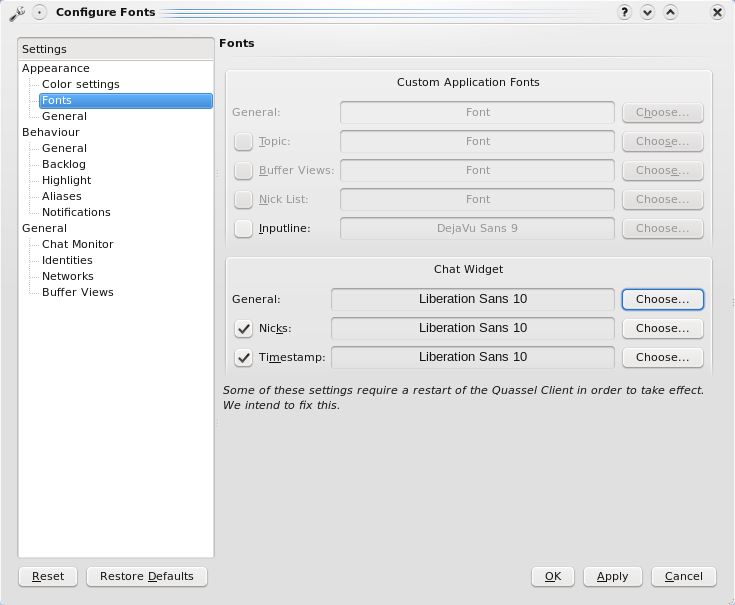This screenshot has height=605, width=735.
Task: Choose custom application General font
Action: pos(663,112)
